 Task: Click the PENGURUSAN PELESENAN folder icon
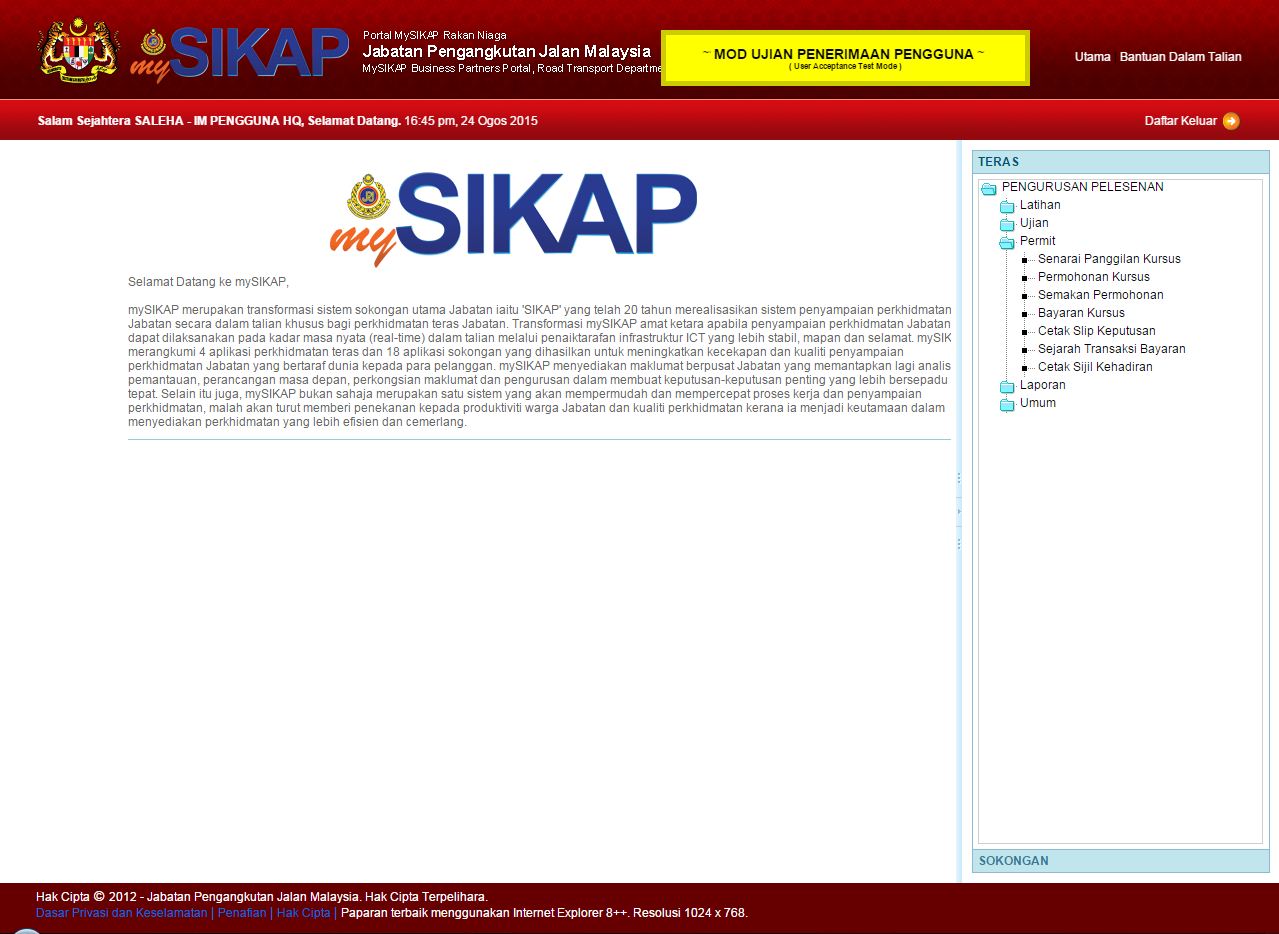[989, 188]
